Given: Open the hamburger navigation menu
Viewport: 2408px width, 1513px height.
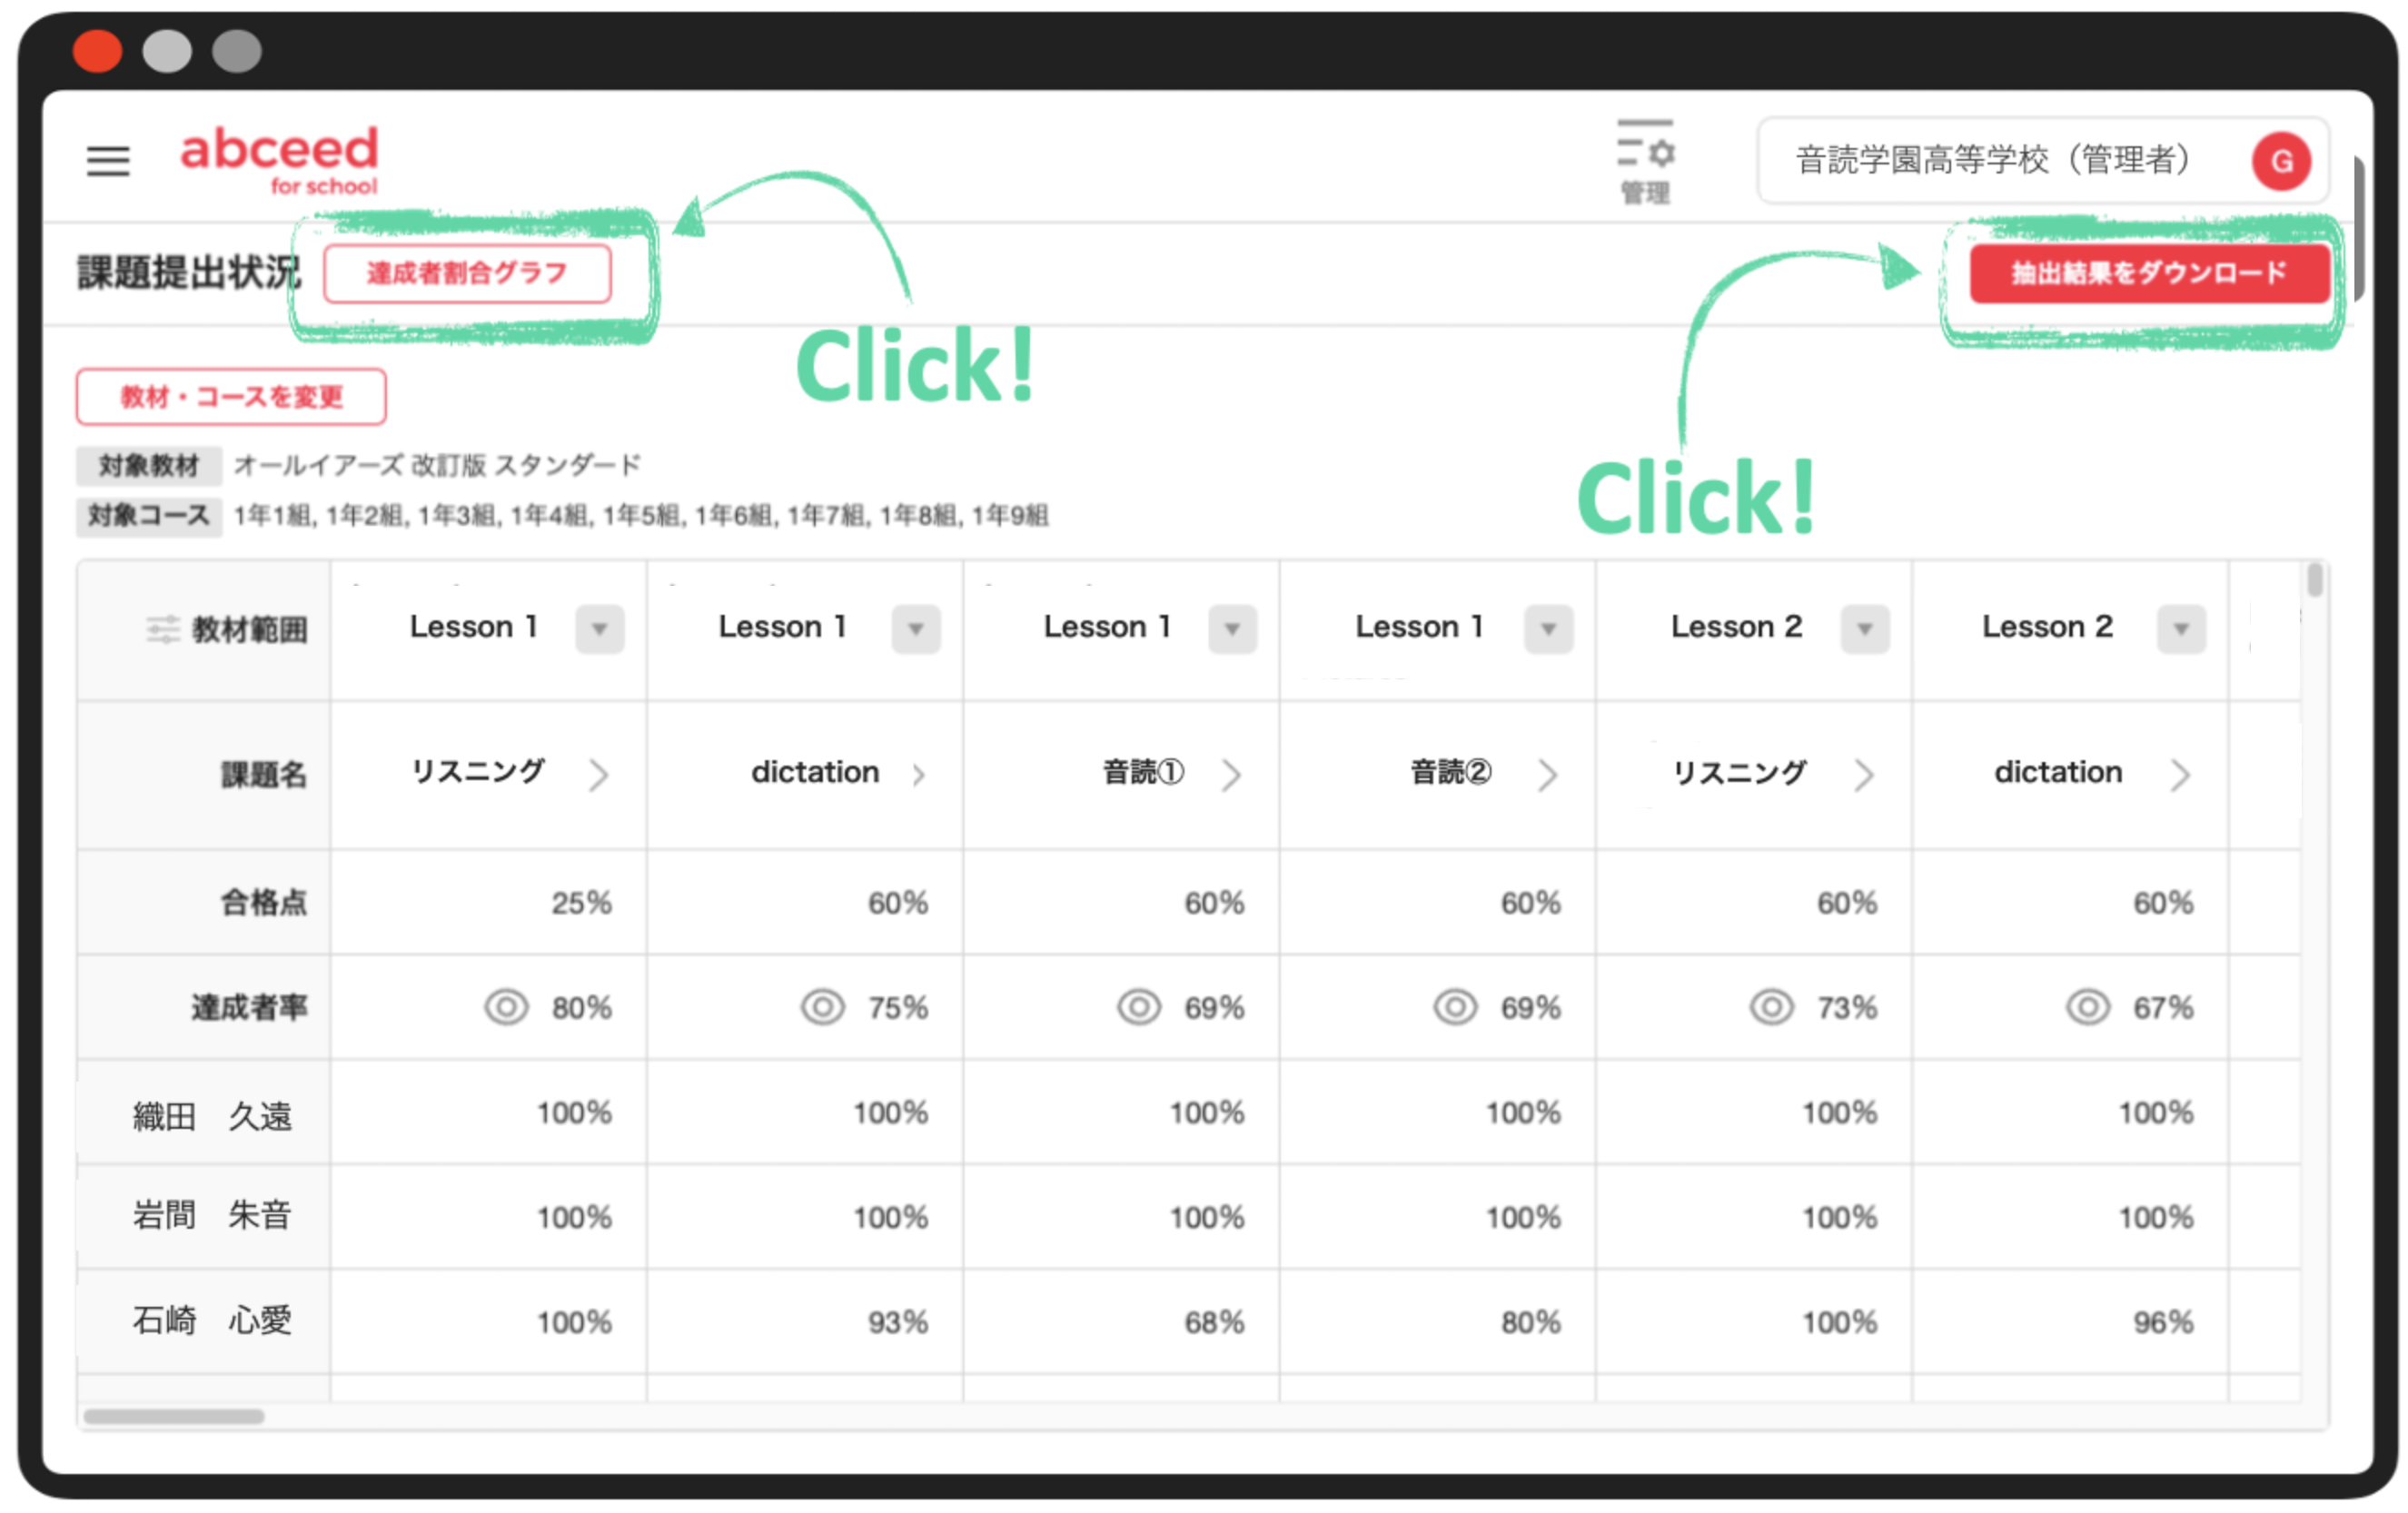Looking at the screenshot, I should coord(108,160).
